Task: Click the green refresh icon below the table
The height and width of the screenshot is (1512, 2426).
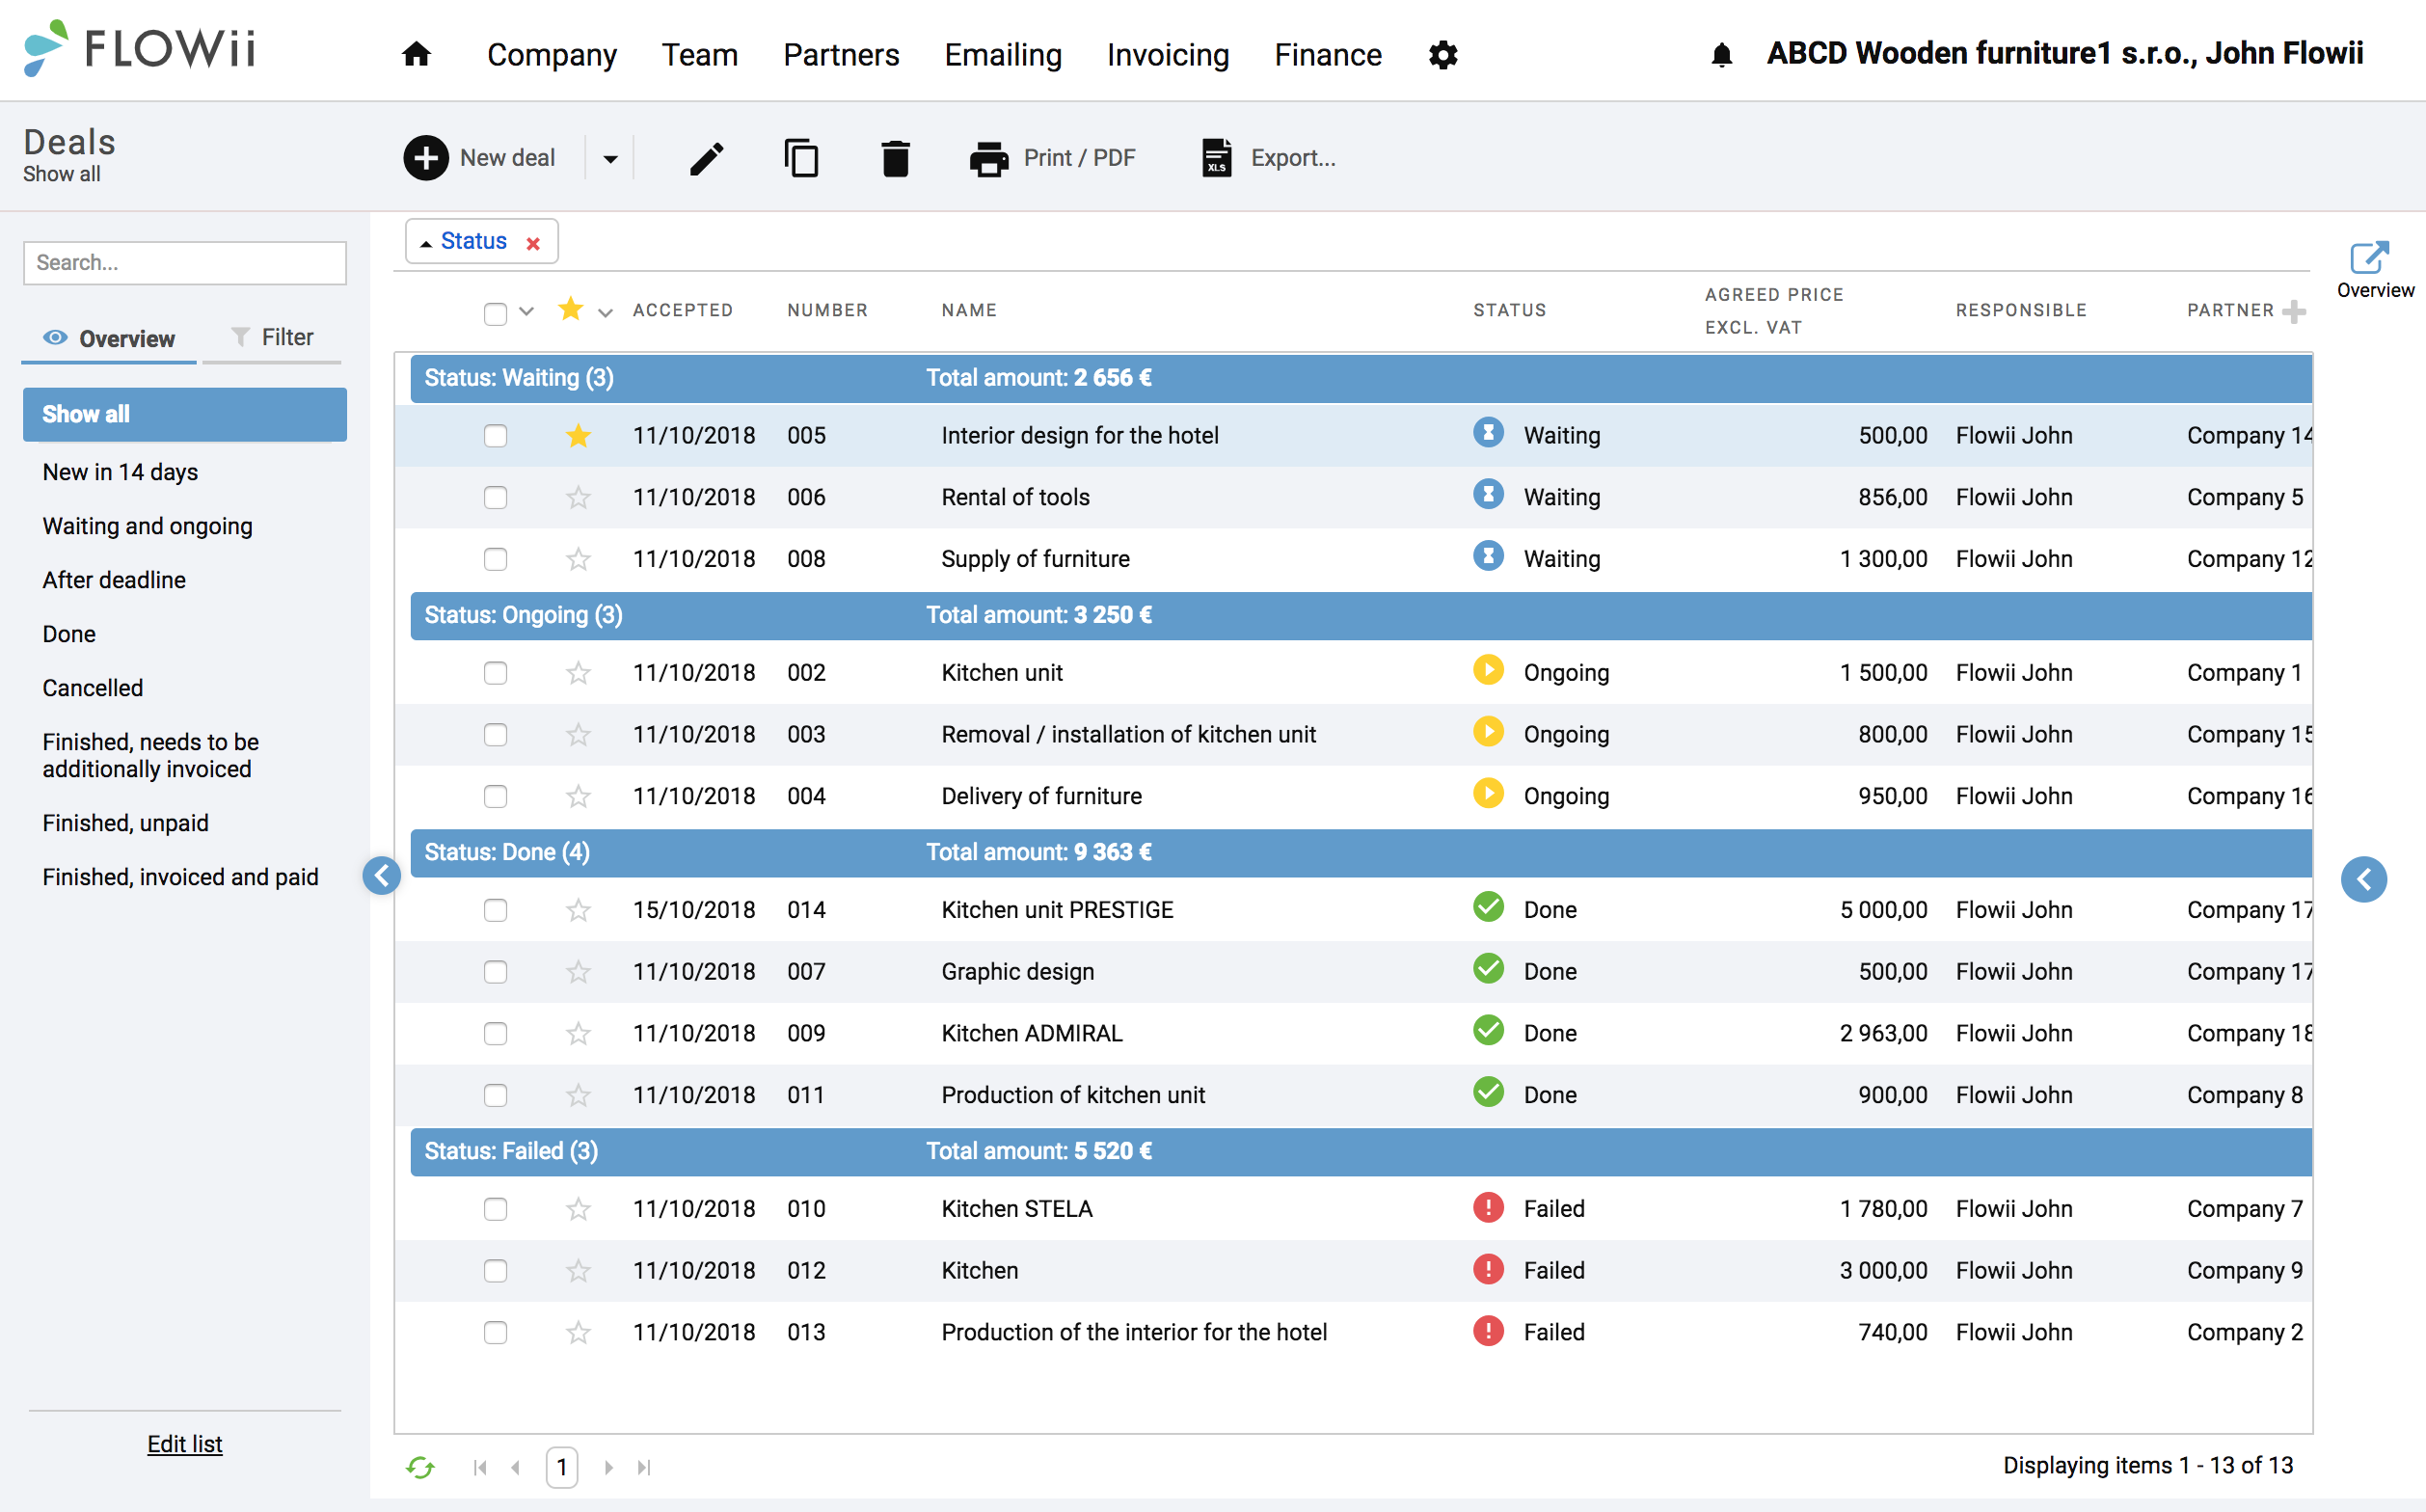Action: coord(420,1467)
